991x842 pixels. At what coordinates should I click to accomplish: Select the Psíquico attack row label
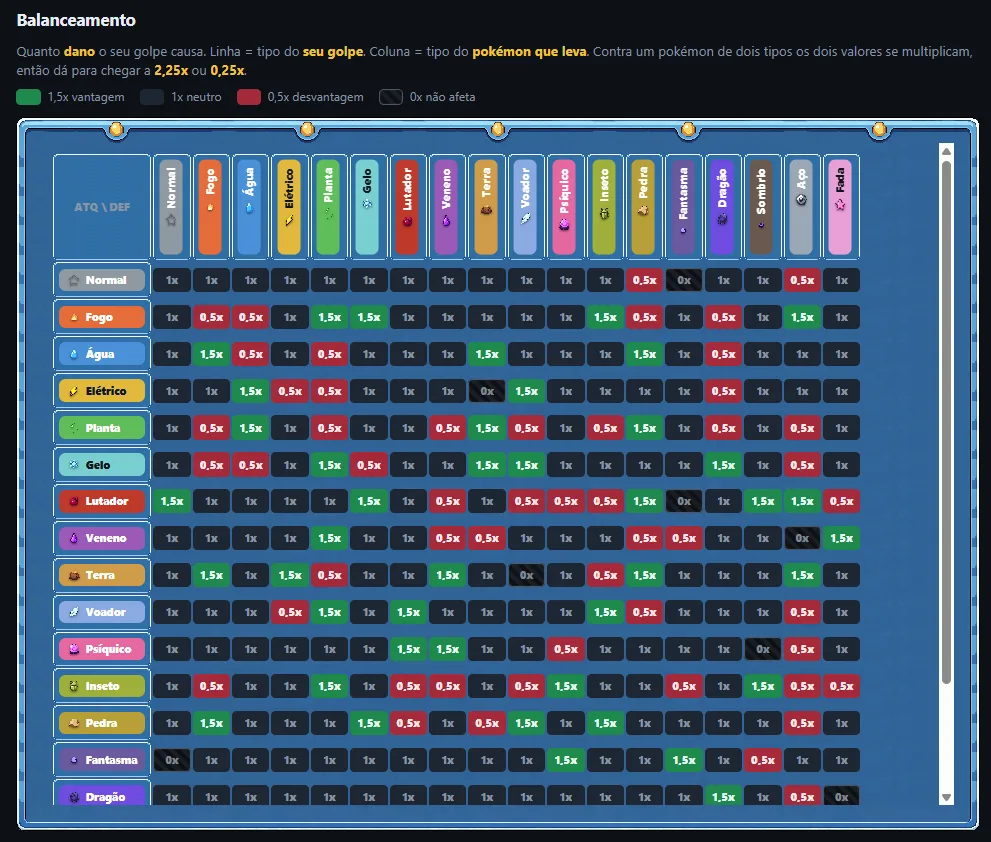102,649
